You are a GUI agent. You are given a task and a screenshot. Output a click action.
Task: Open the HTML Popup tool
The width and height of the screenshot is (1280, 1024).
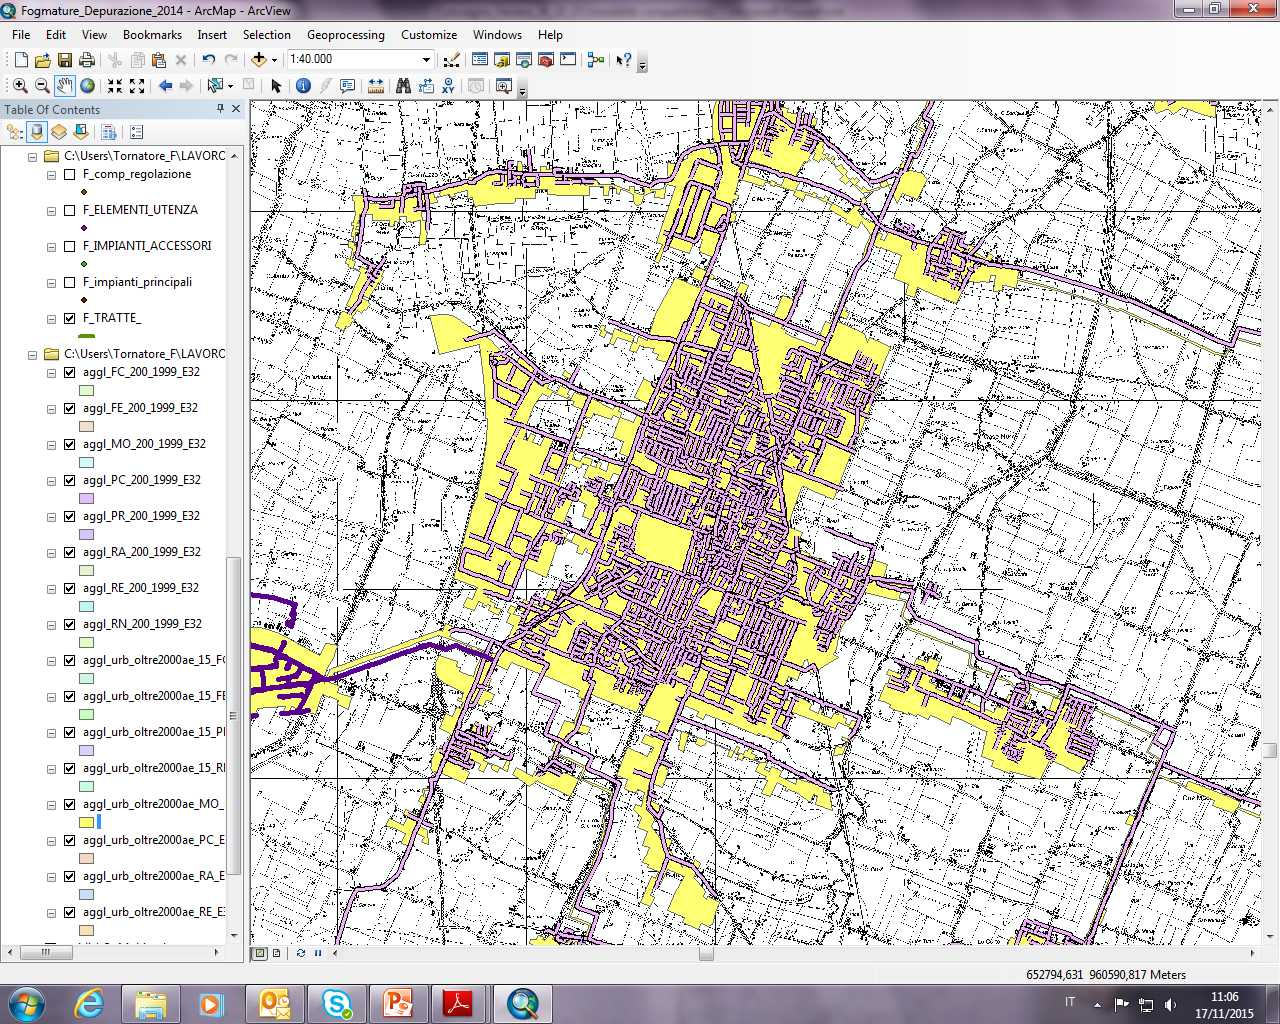347,86
